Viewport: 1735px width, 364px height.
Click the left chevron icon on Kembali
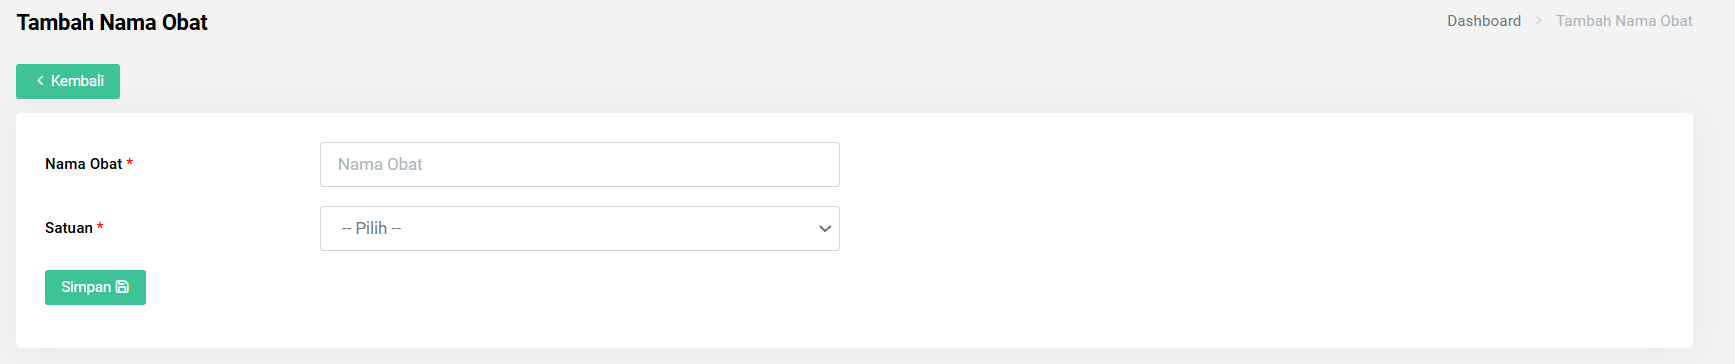[40, 81]
